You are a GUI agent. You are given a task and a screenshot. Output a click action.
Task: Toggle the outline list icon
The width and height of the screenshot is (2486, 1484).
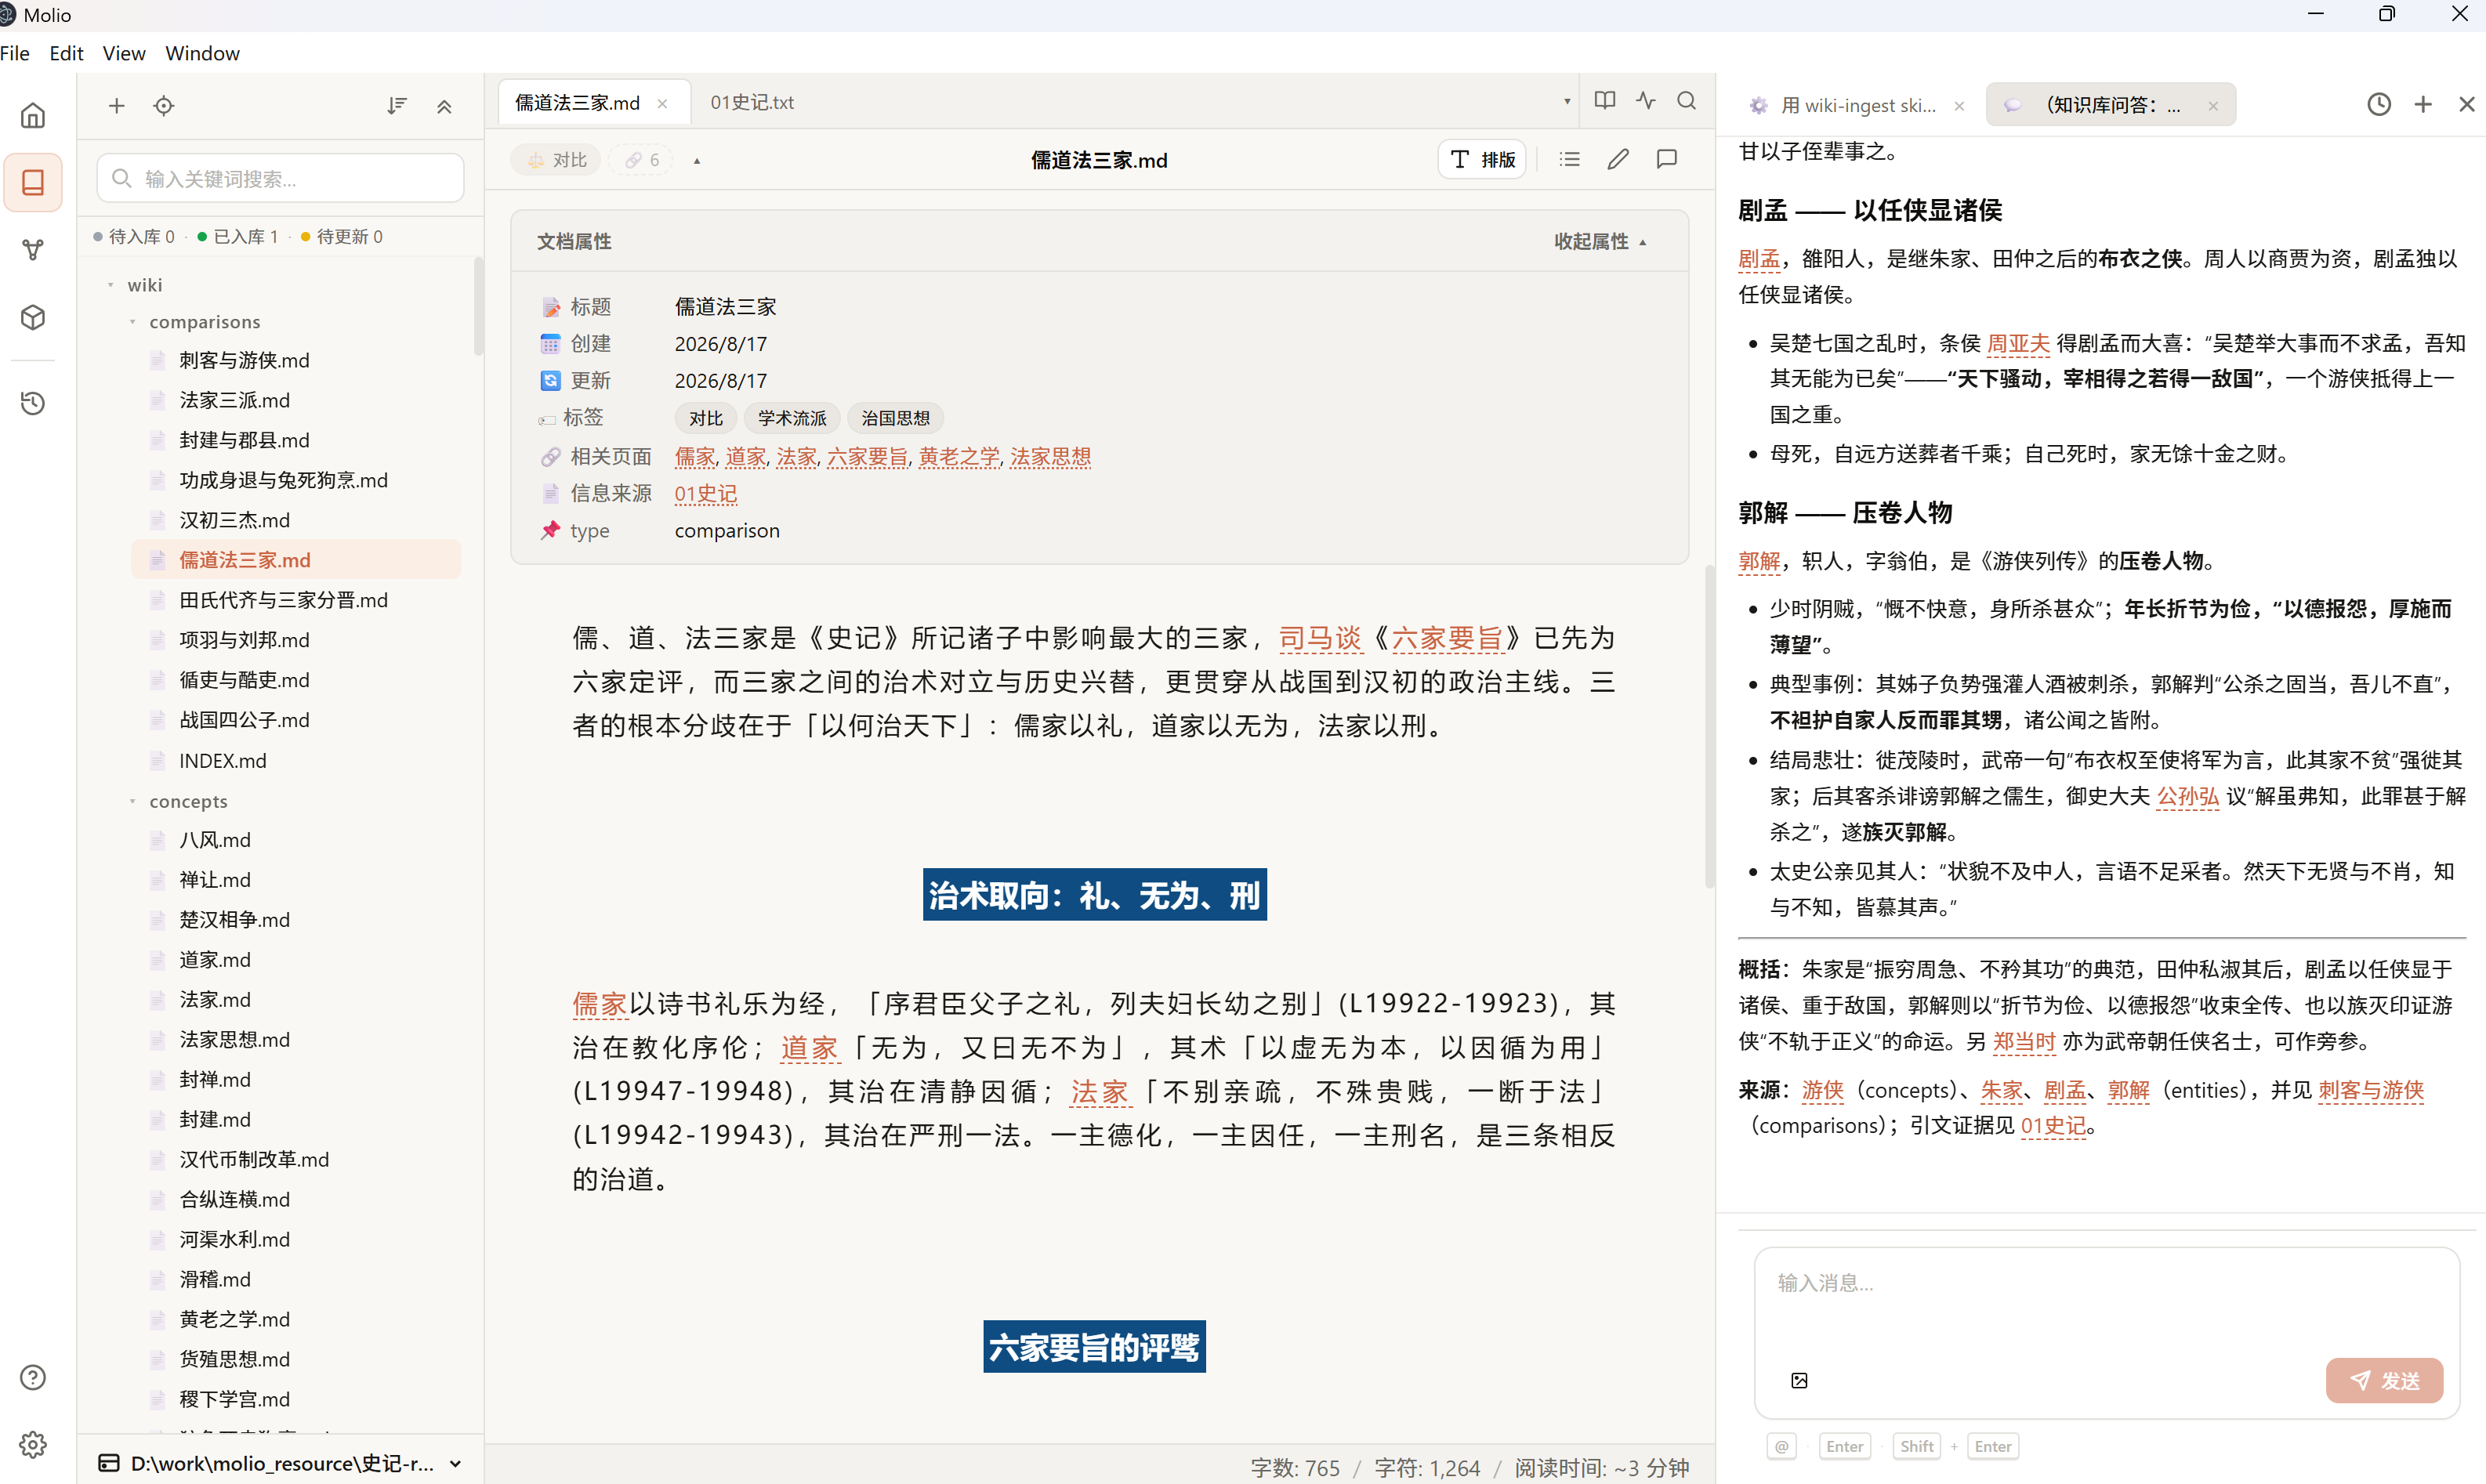click(x=1570, y=159)
